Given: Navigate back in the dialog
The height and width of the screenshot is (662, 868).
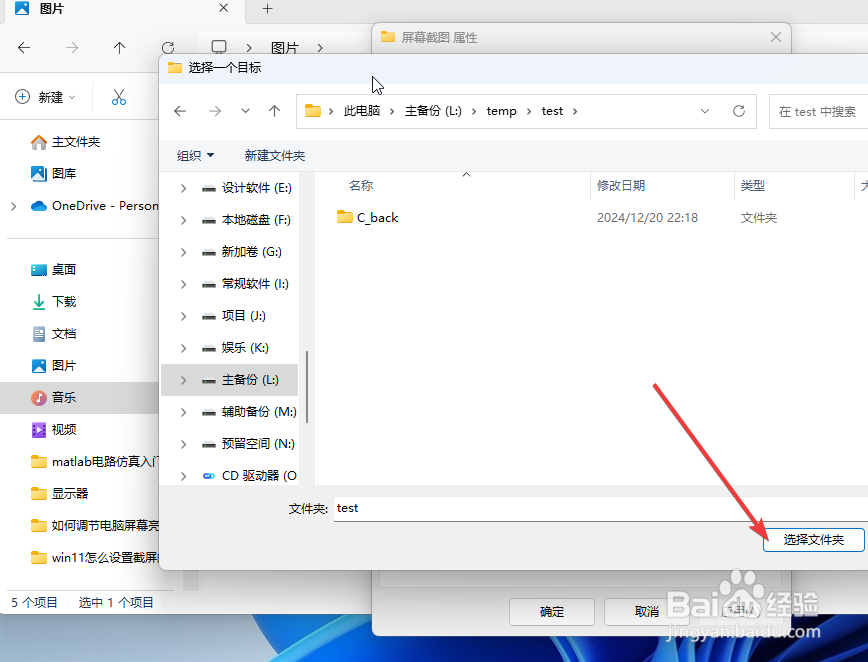Looking at the screenshot, I should click(180, 111).
